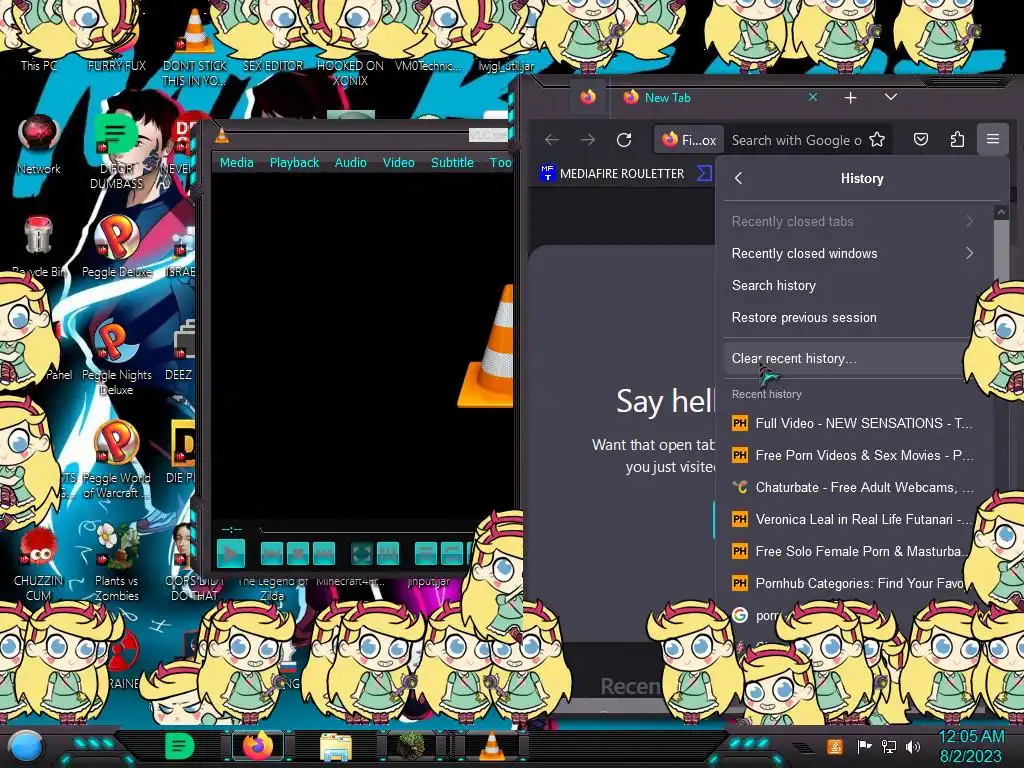
Task: Toggle VLC fullscreen button
Action: (362, 554)
